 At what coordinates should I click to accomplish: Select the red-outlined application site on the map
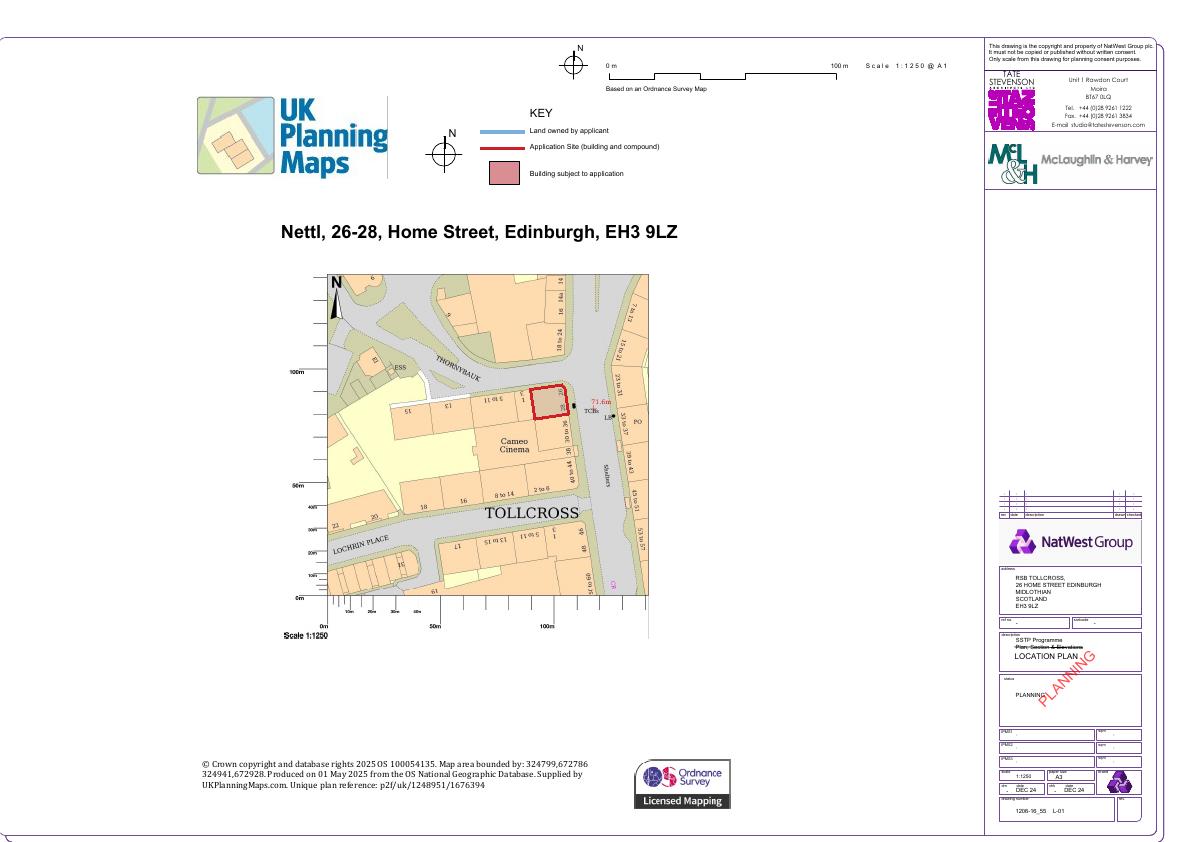click(549, 402)
